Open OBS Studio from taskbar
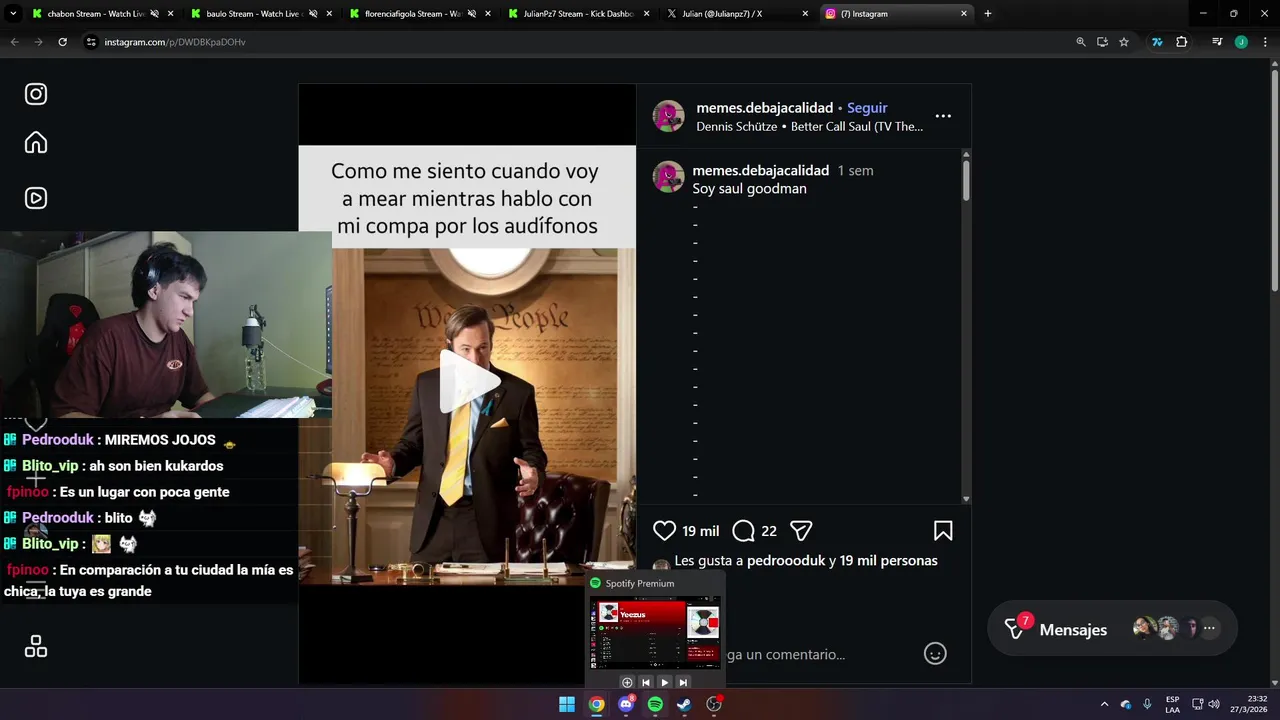This screenshot has height=720, width=1280. click(x=714, y=704)
